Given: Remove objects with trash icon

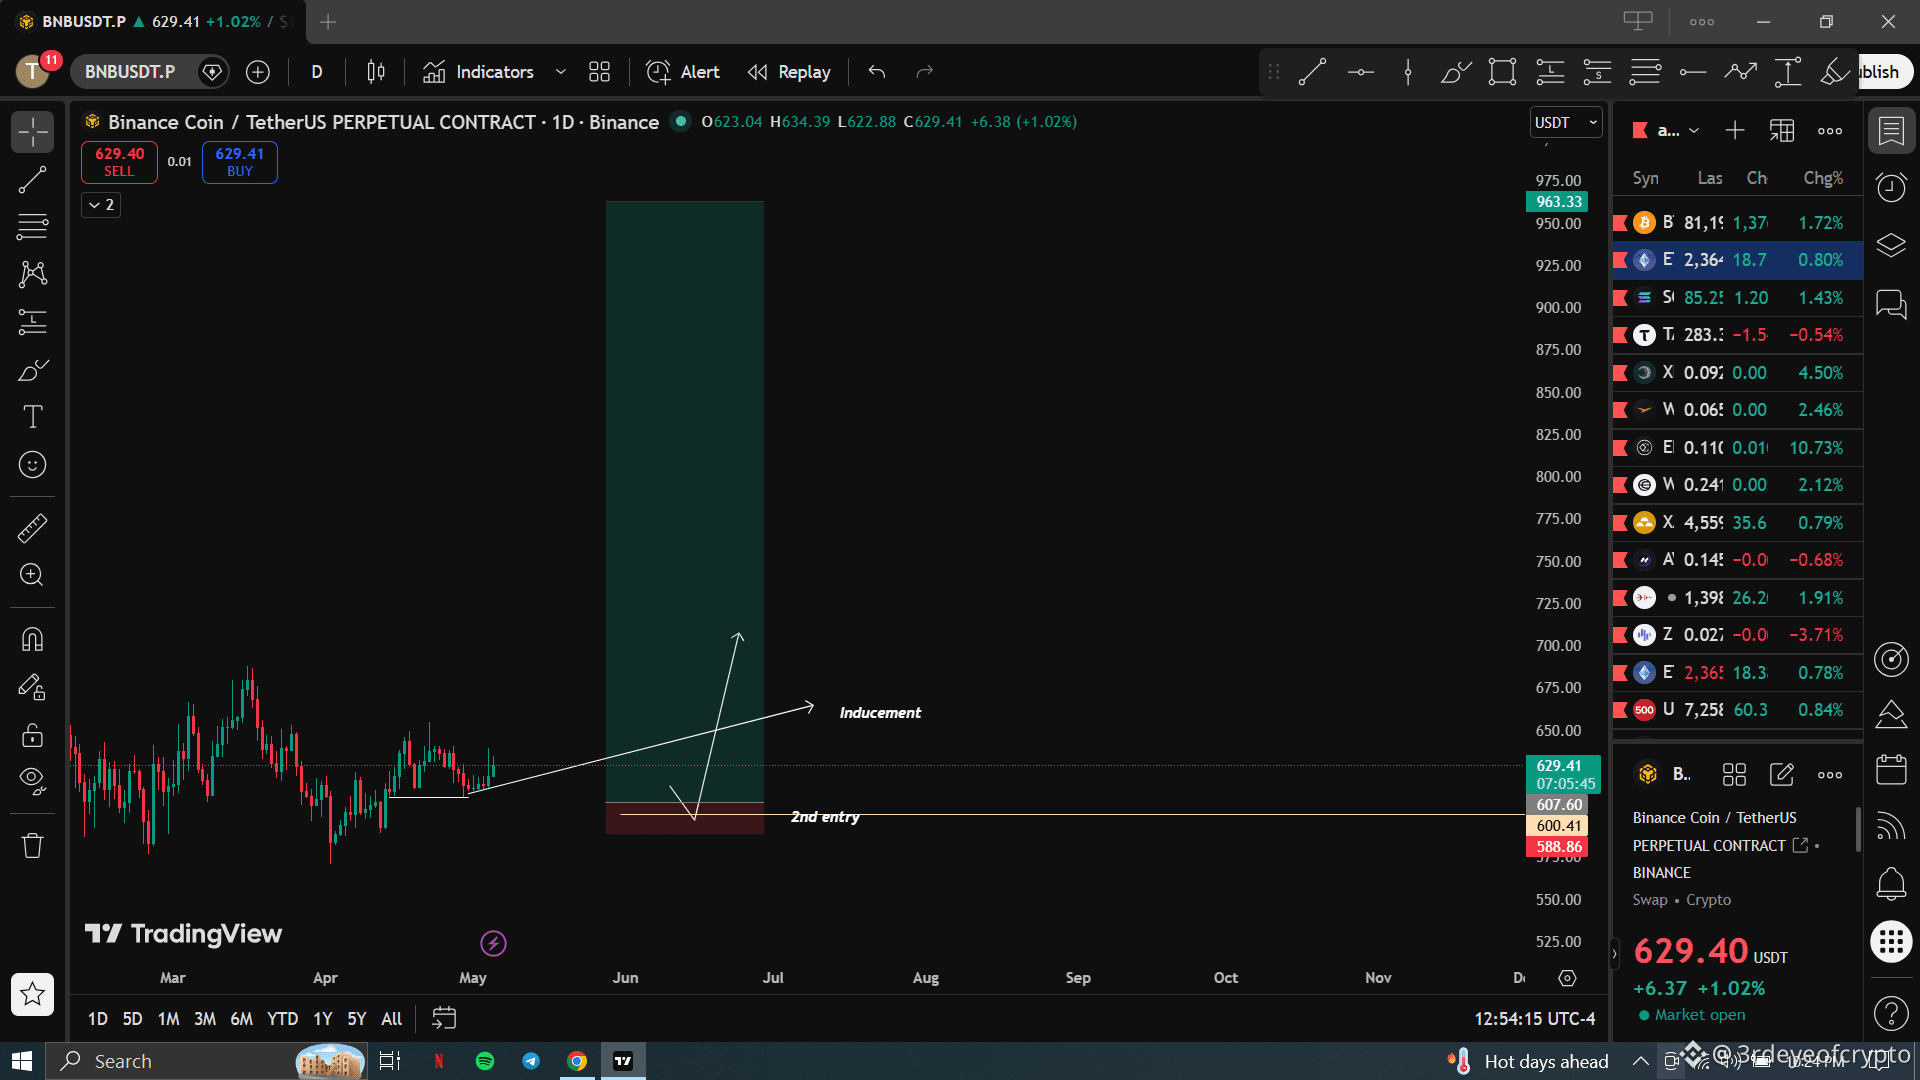Looking at the screenshot, I should point(33,846).
